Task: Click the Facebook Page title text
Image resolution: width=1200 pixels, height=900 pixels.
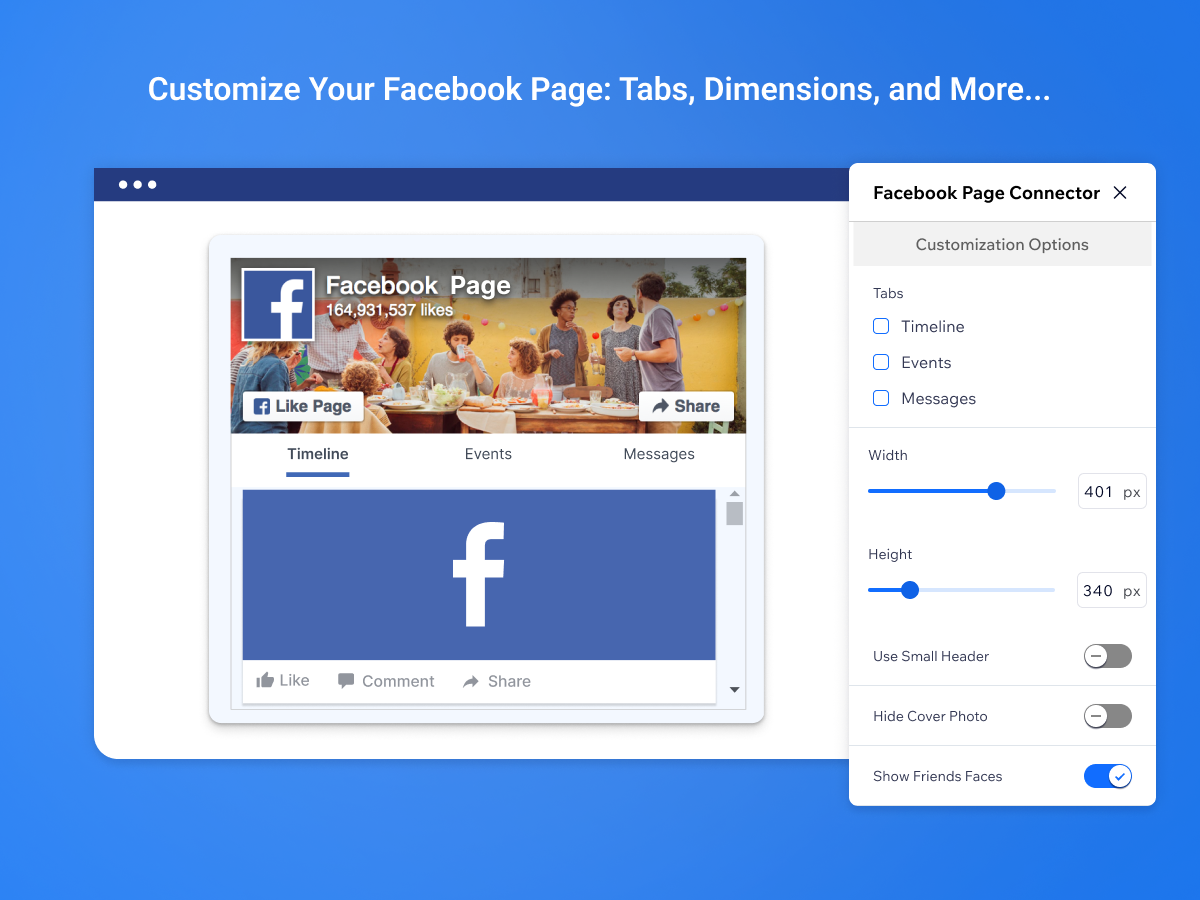Action: coord(418,286)
